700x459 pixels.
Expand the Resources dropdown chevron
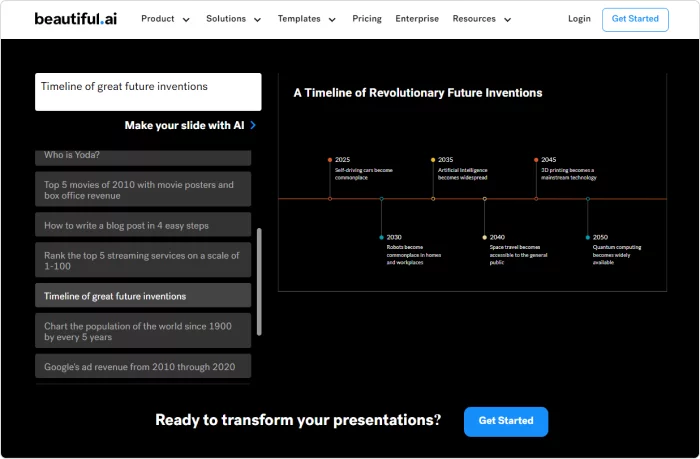pyautogui.click(x=507, y=20)
